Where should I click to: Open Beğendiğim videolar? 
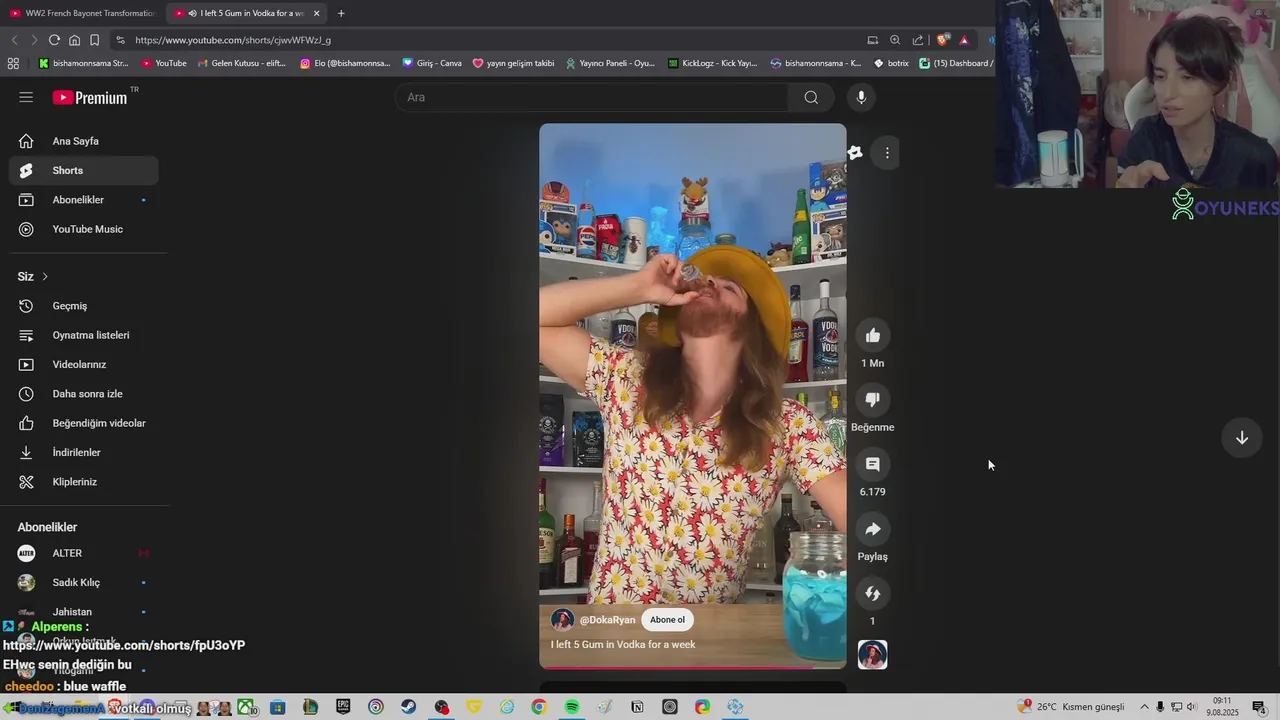click(84, 423)
